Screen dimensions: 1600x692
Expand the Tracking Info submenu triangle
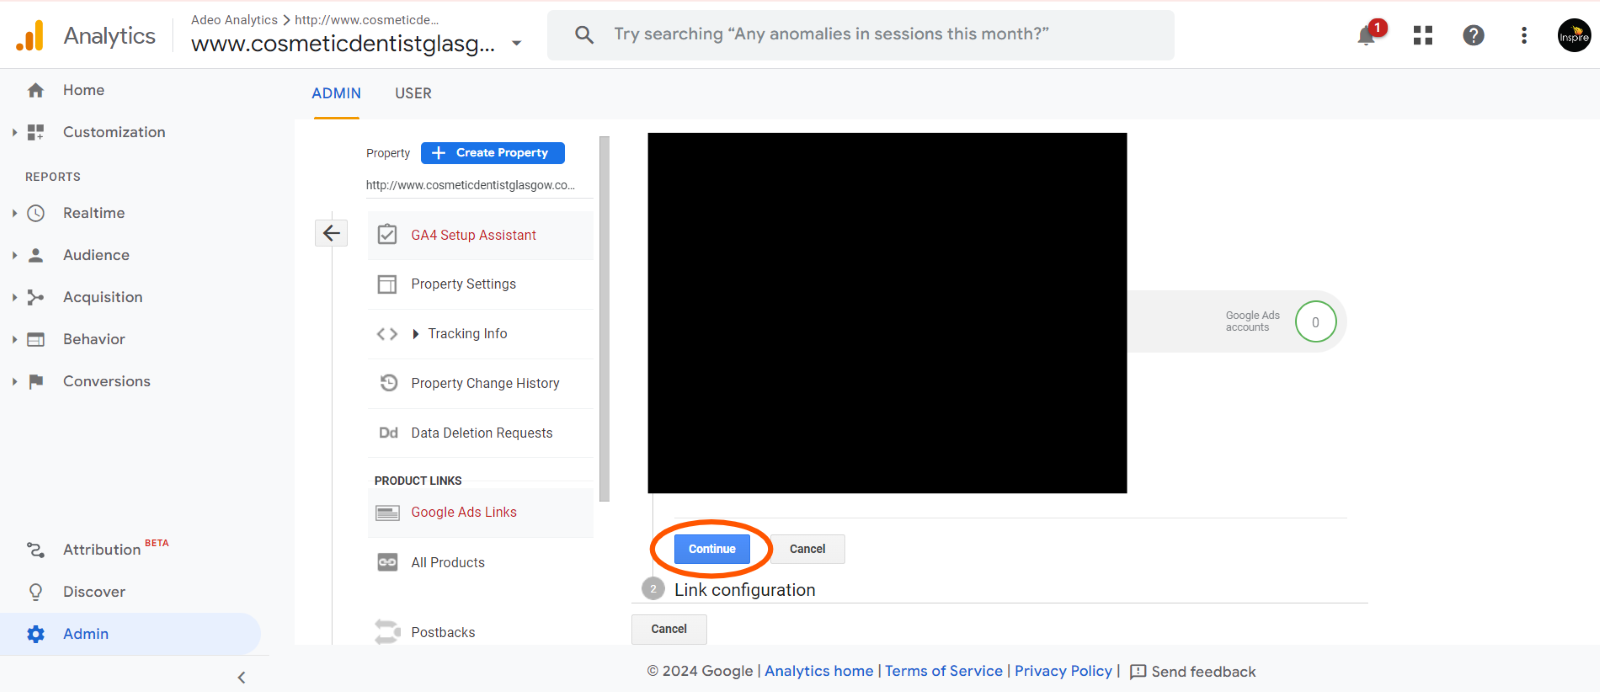[415, 334]
